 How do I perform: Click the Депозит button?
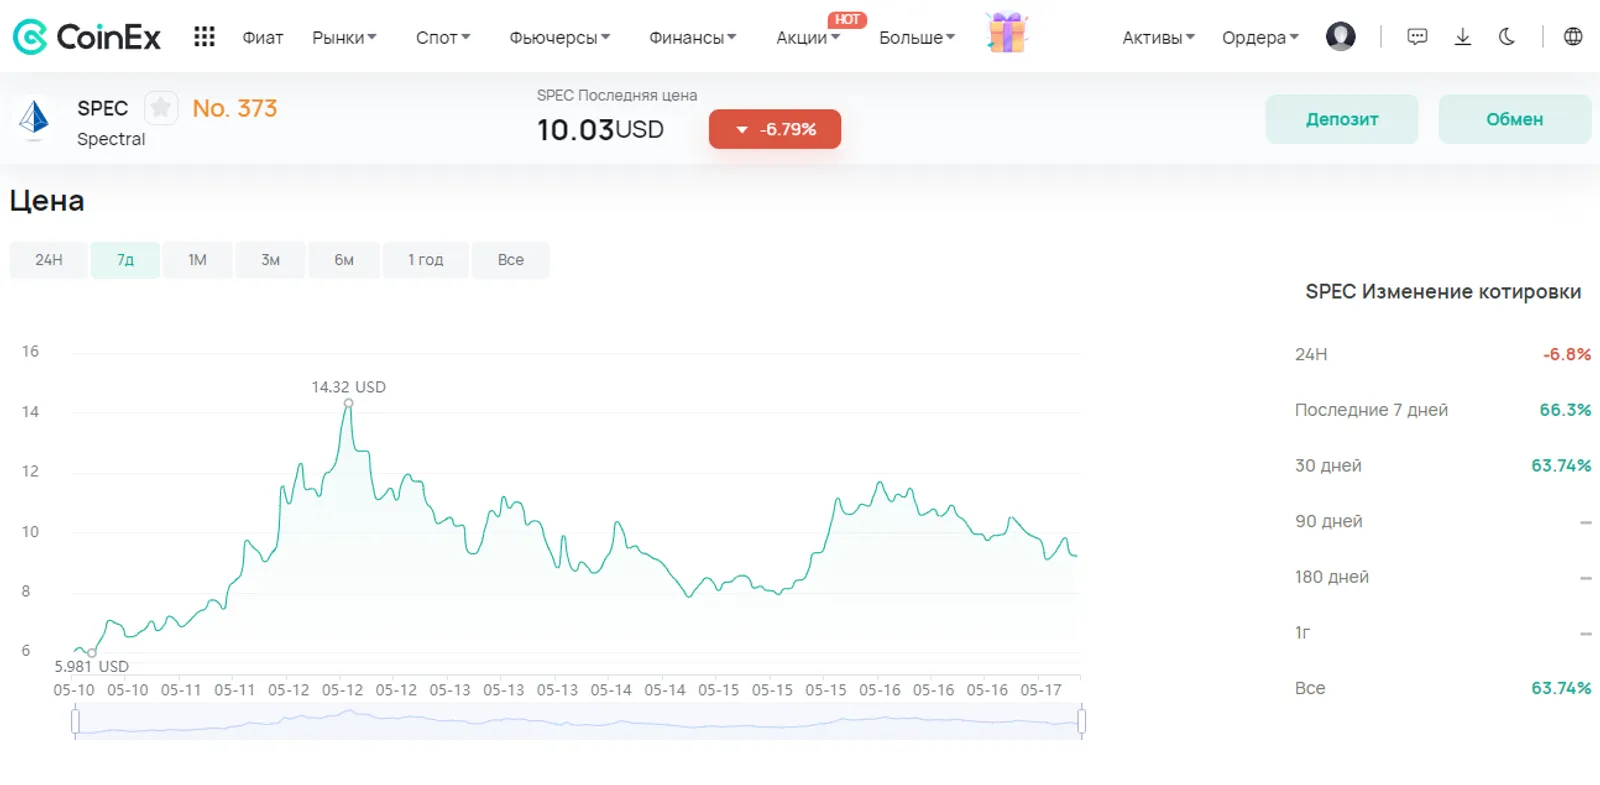(x=1342, y=119)
